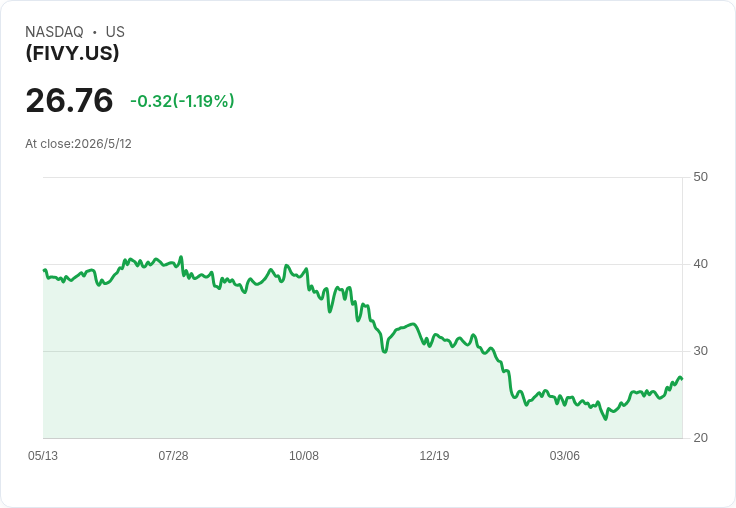Click the 10/08 date axis label

coord(304,456)
